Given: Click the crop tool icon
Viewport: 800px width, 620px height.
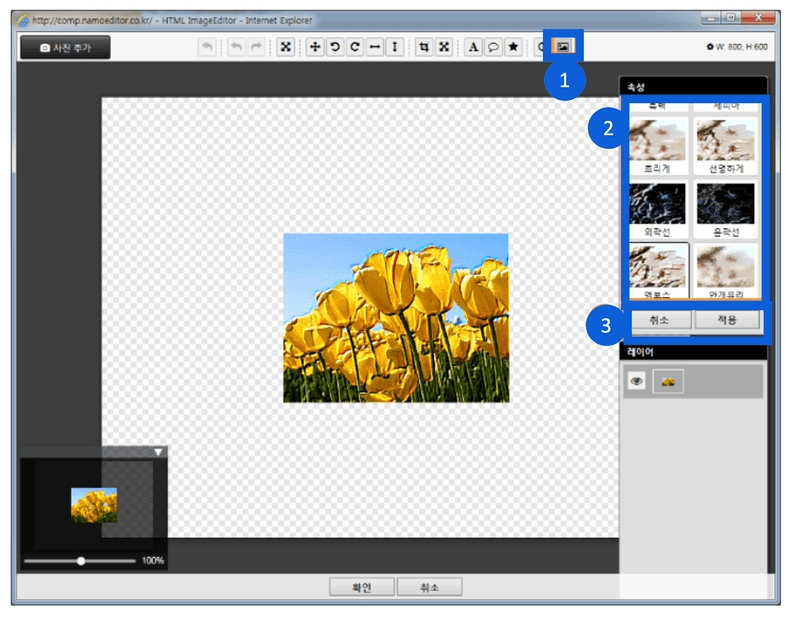Looking at the screenshot, I should tap(424, 47).
